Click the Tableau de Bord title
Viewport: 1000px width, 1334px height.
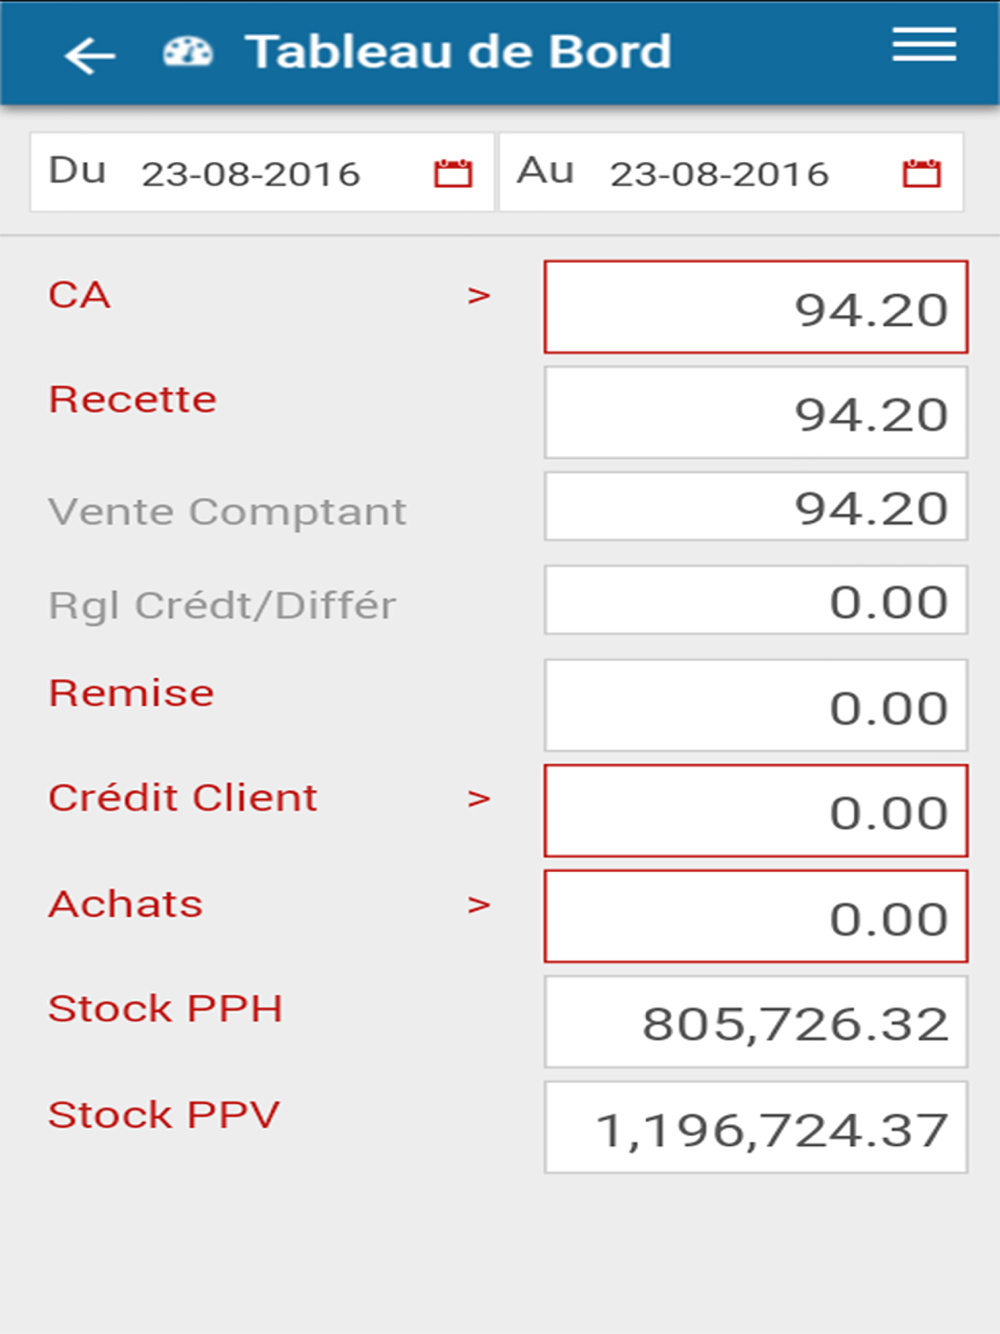[x=459, y=52]
